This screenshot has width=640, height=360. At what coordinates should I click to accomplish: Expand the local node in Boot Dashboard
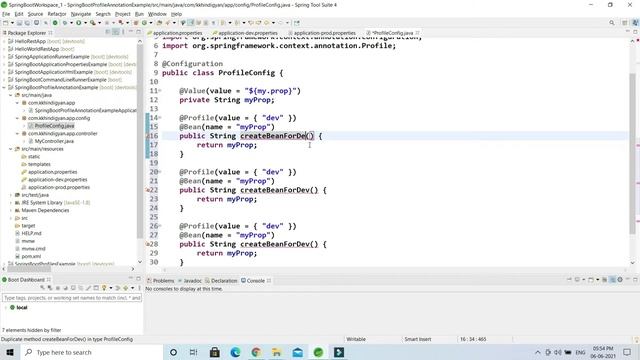point(6,307)
